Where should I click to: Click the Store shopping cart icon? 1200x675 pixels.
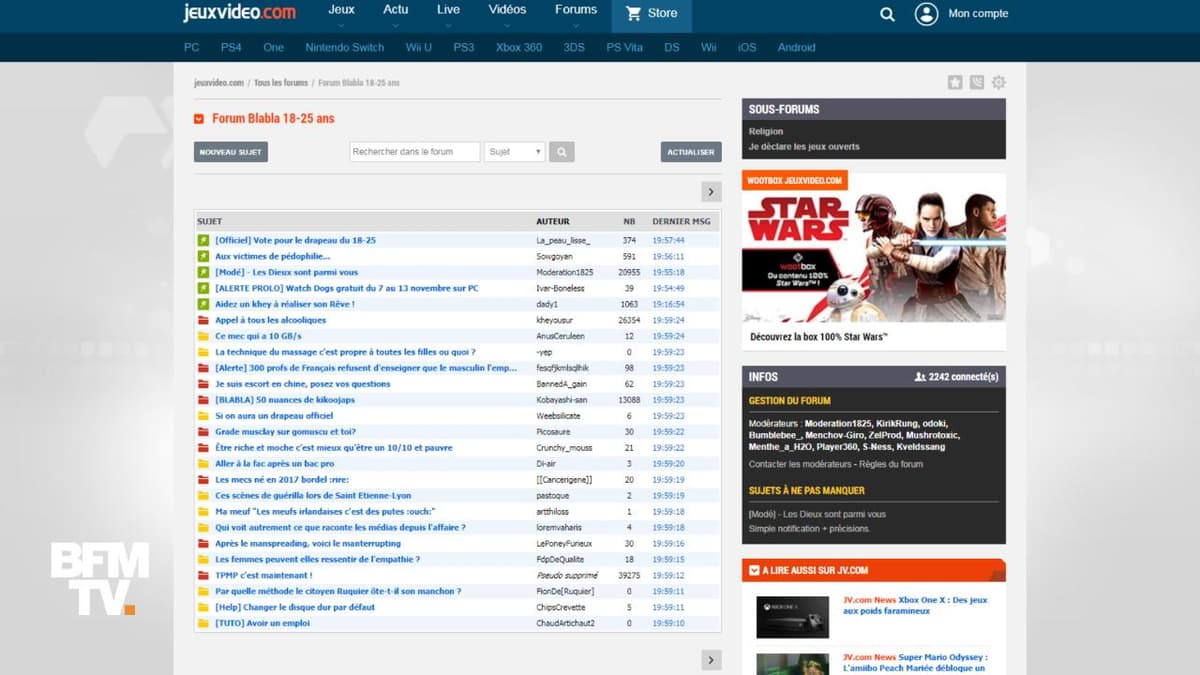(633, 14)
